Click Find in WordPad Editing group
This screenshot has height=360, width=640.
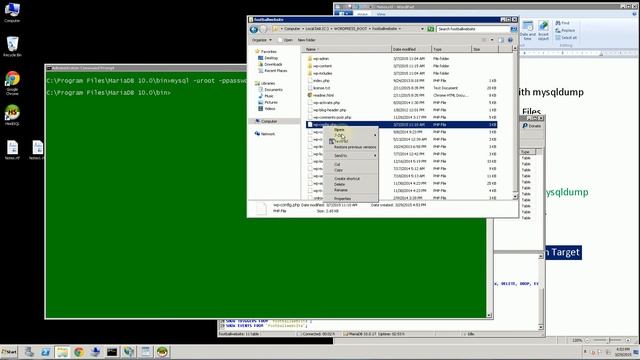click(x=562, y=23)
